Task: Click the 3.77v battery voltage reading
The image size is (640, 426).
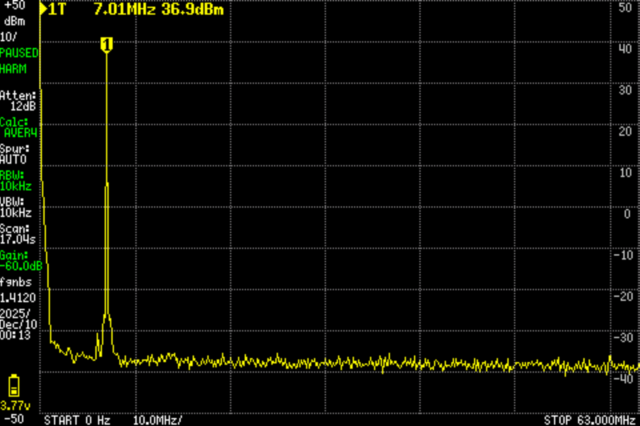Action: (14, 405)
